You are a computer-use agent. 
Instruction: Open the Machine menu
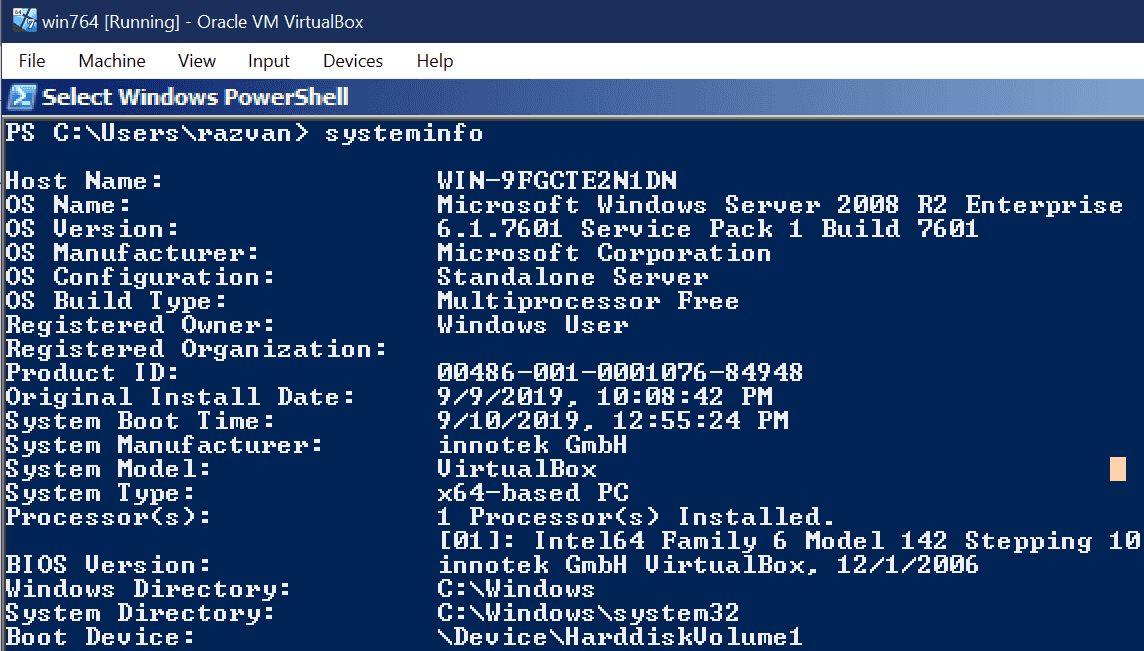[112, 61]
